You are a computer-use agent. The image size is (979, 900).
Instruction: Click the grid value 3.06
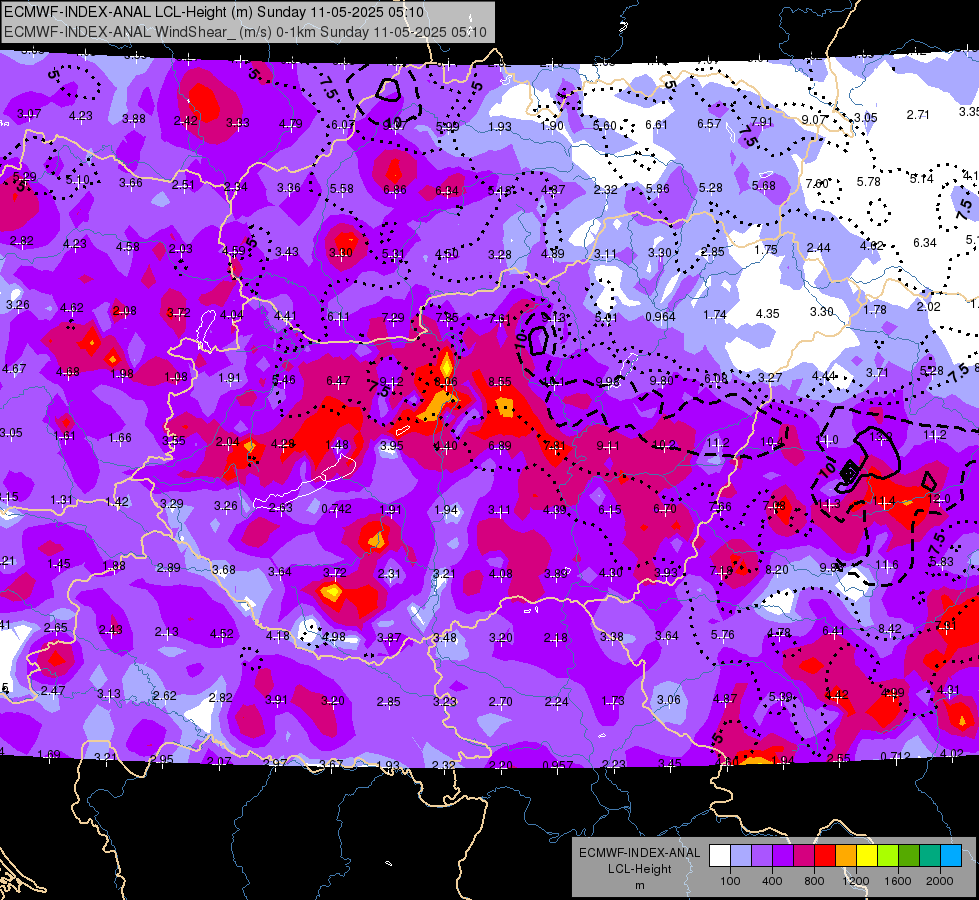click(669, 700)
